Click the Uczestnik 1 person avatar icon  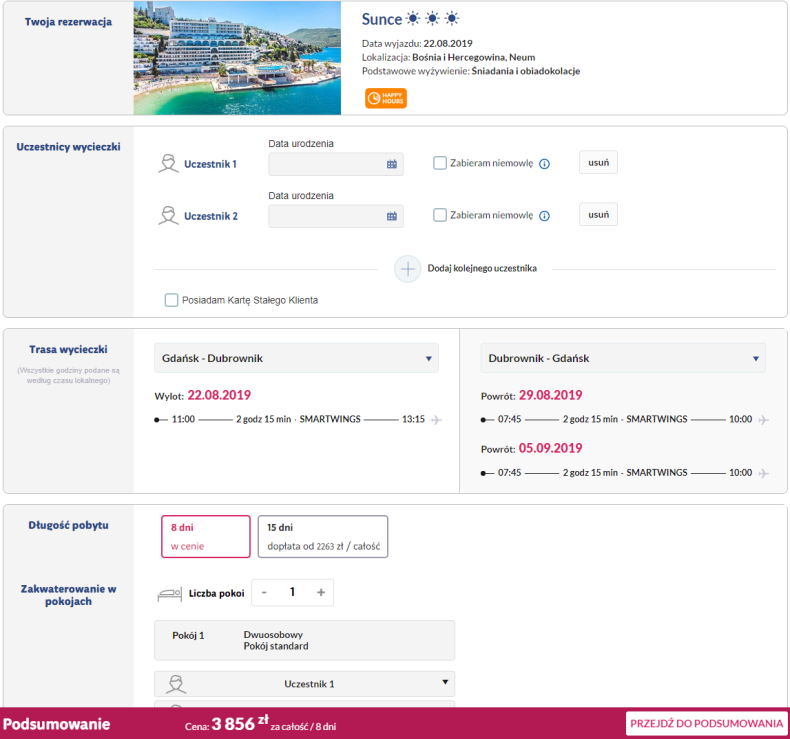coord(168,164)
